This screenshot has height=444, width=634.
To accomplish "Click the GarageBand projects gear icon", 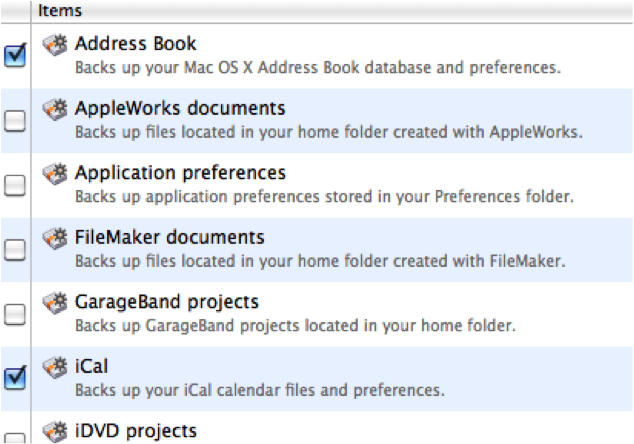I will pos(55,303).
